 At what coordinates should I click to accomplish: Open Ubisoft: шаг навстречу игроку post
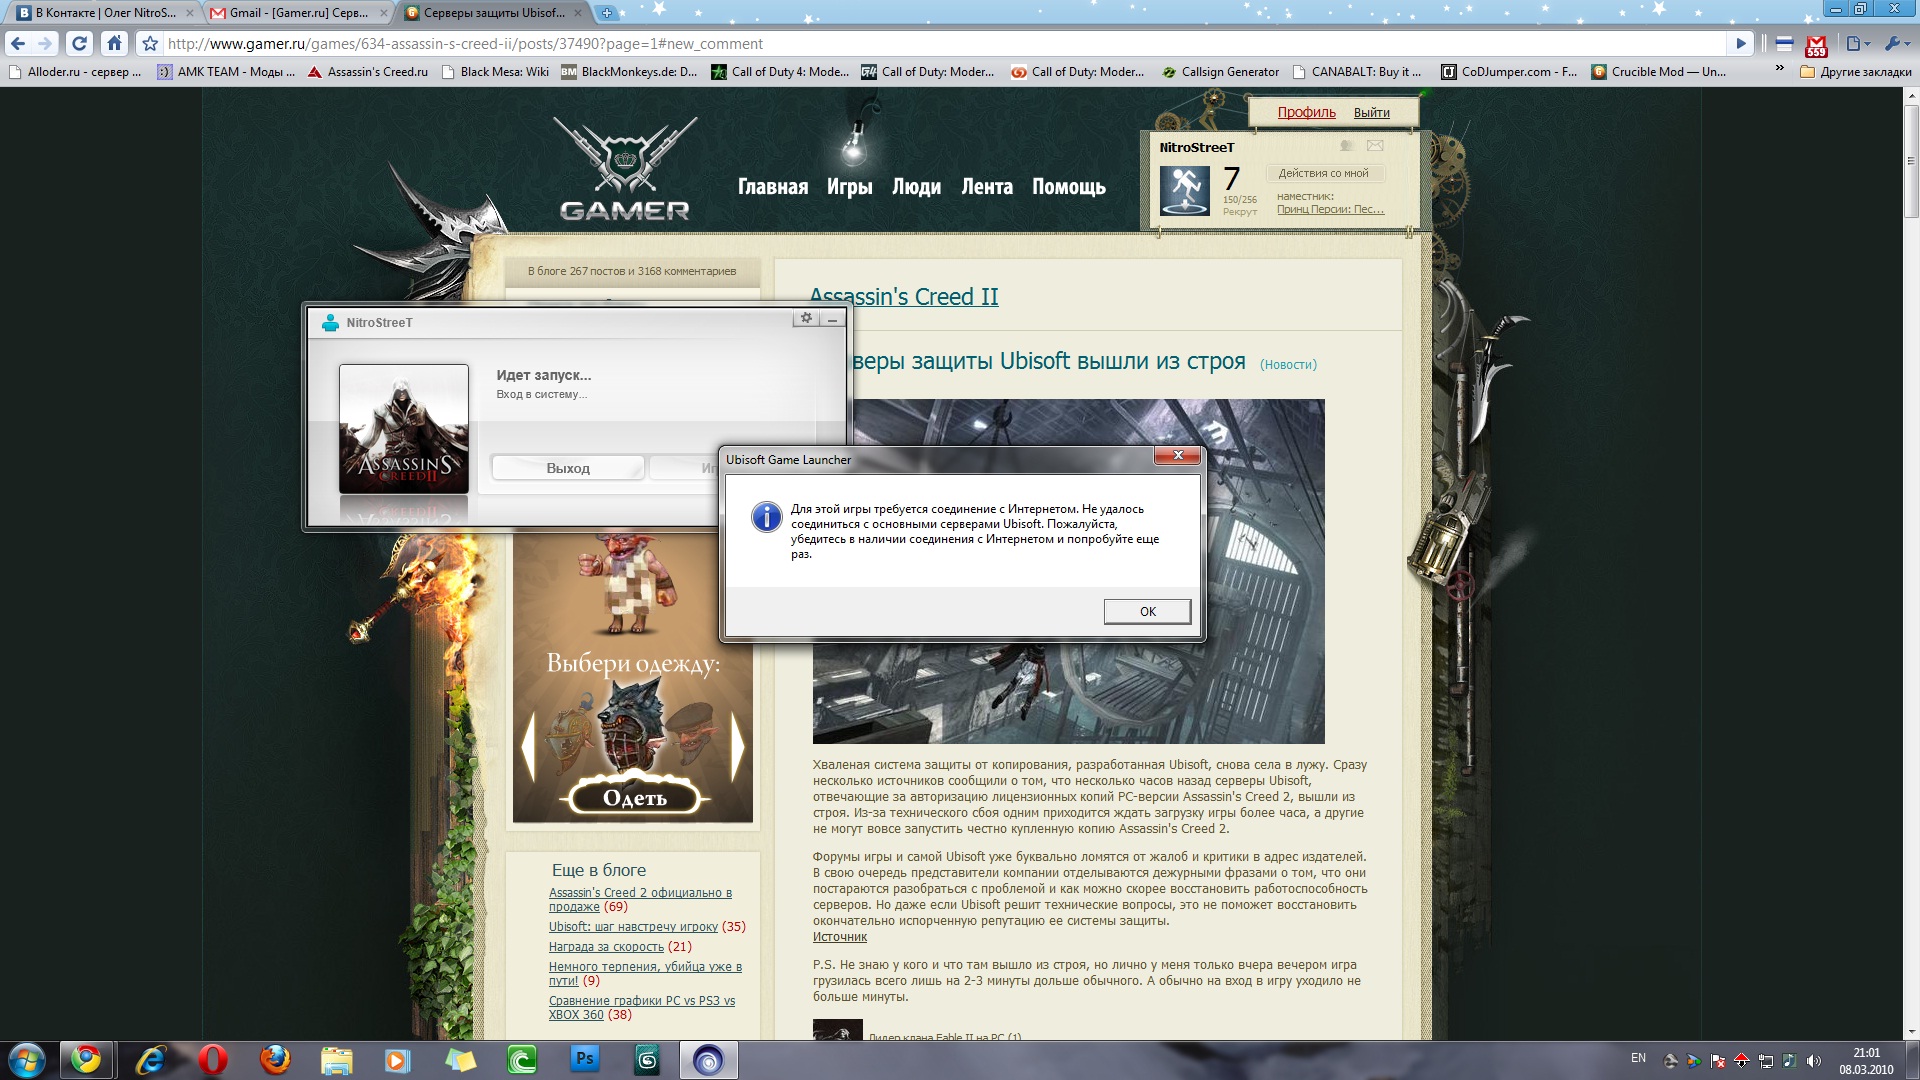pos(633,927)
